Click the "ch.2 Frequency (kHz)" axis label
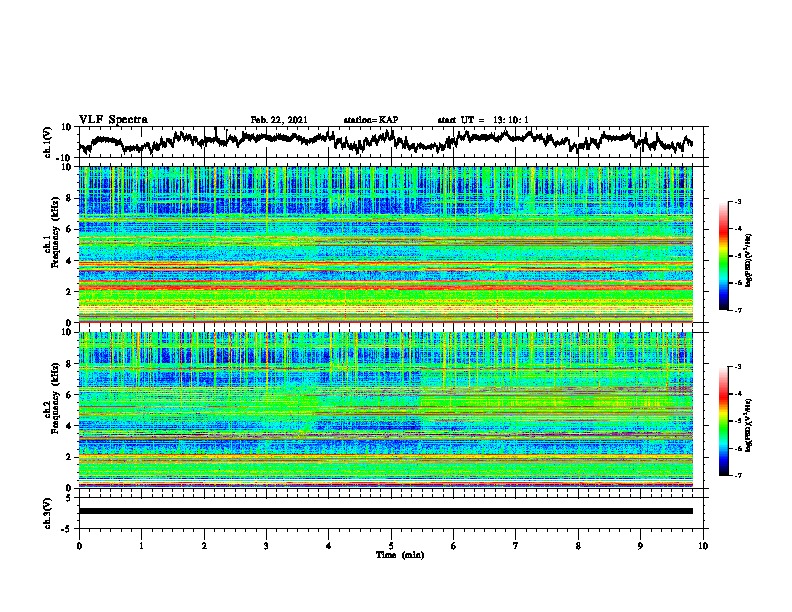The image size is (792, 612). point(51,398)
